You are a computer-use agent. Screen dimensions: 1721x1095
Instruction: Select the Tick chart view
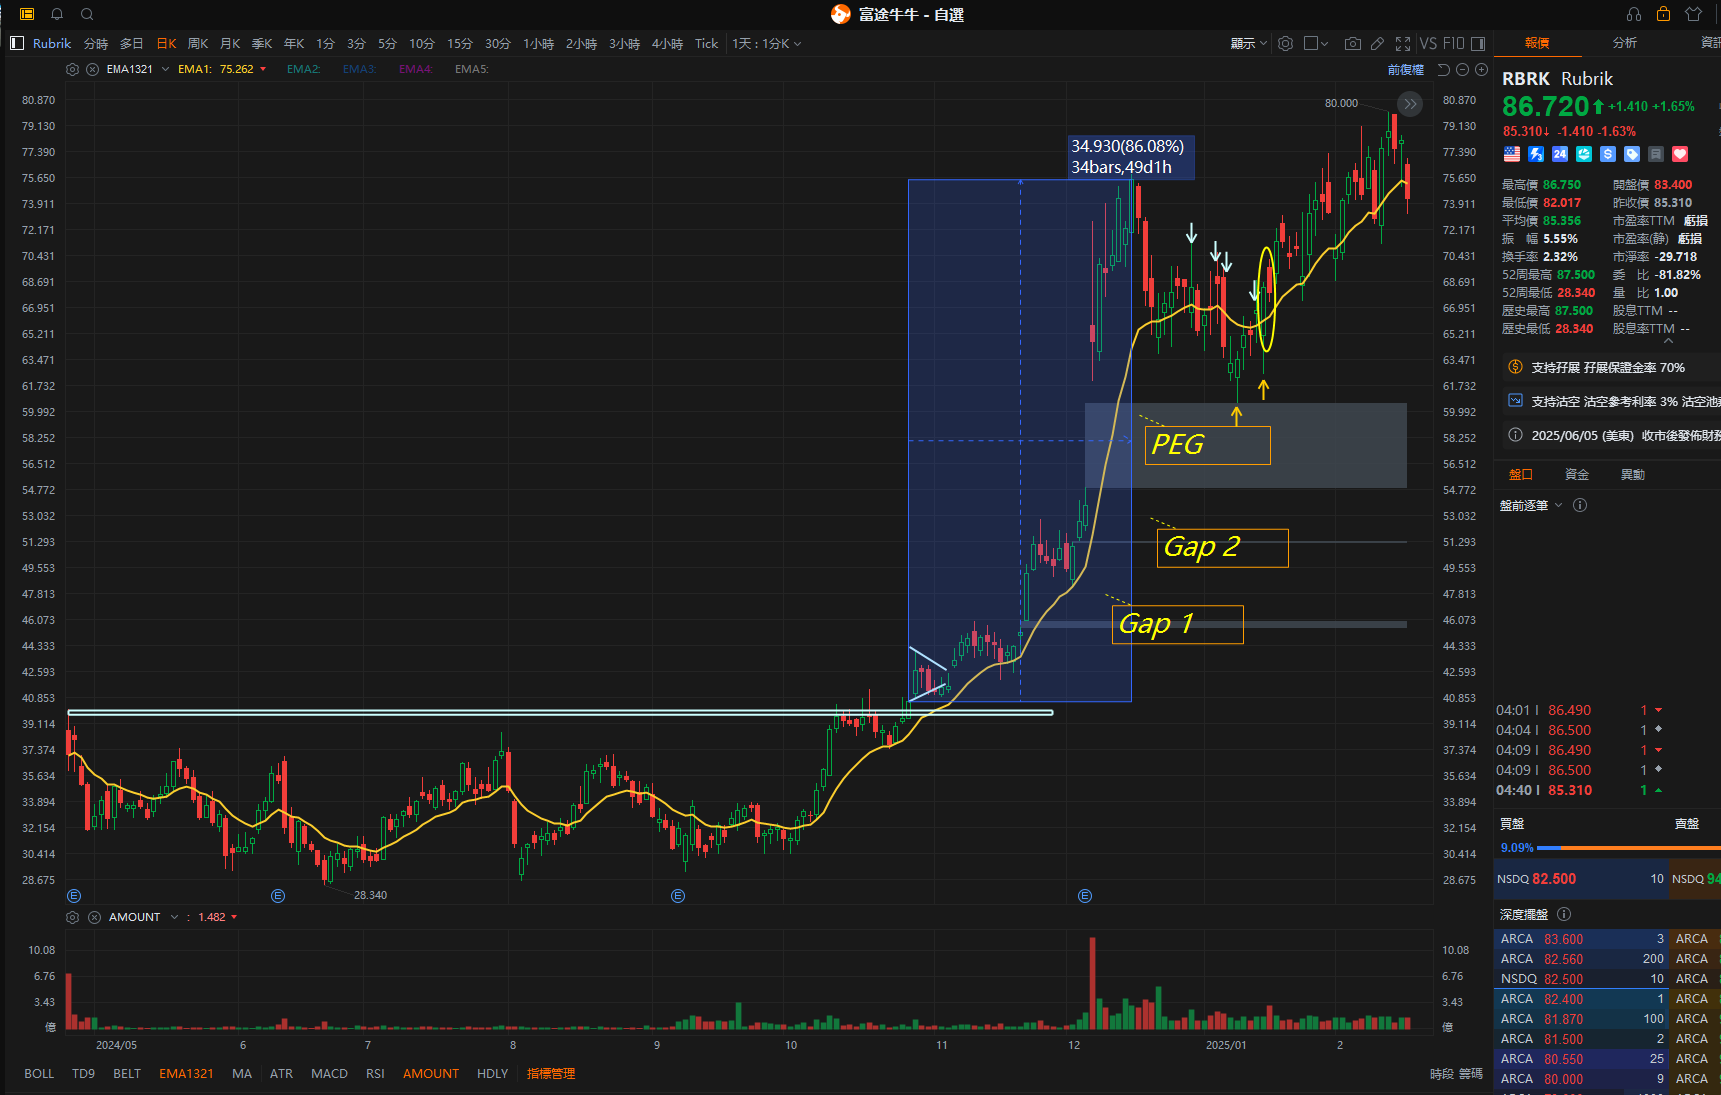click(x=706, y=43)
